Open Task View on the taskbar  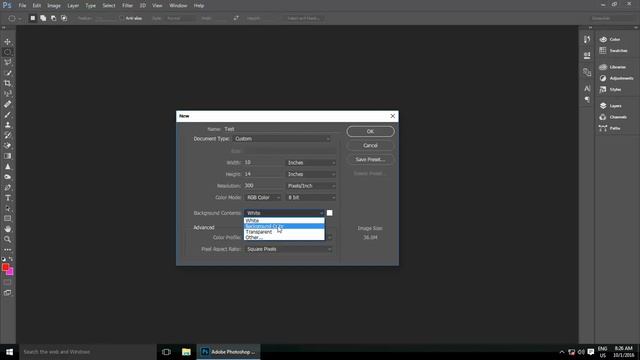coord(166,352)
